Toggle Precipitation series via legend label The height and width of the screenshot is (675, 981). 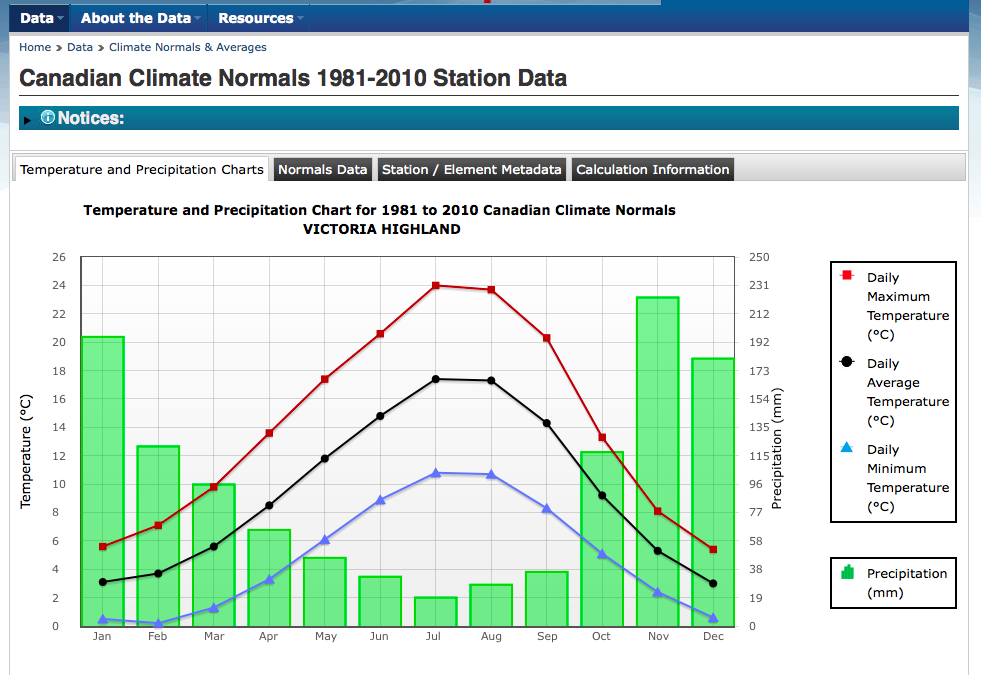click(x=906, y=582)
